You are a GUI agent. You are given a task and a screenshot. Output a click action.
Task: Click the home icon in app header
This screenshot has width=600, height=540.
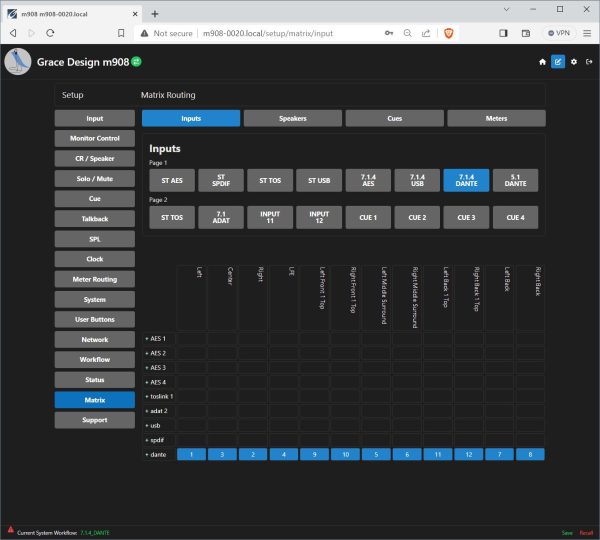542,62
